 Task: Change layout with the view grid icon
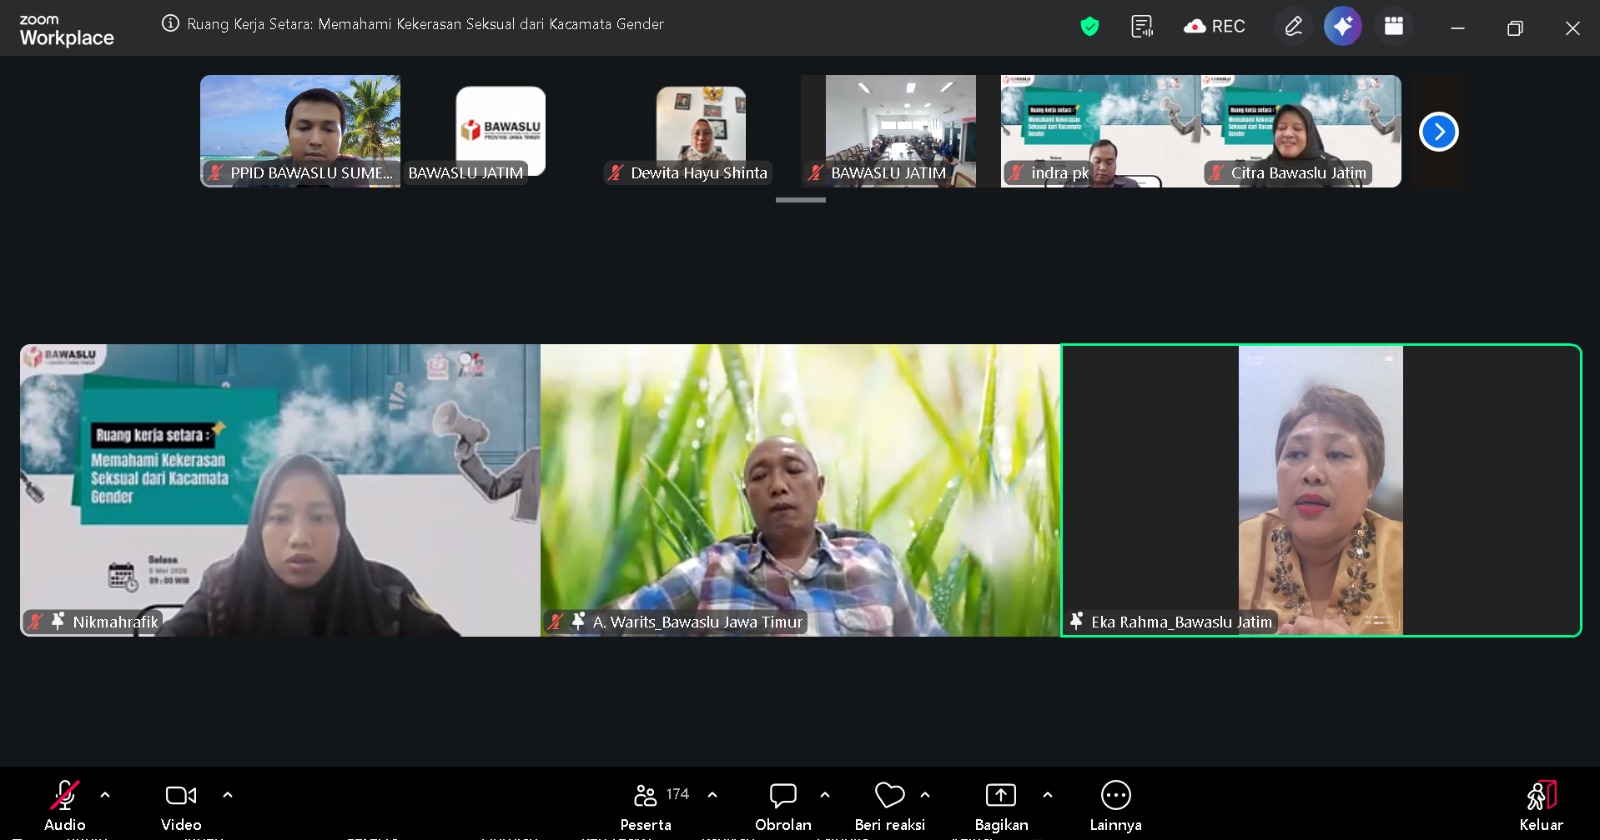tap(1394, 26)
